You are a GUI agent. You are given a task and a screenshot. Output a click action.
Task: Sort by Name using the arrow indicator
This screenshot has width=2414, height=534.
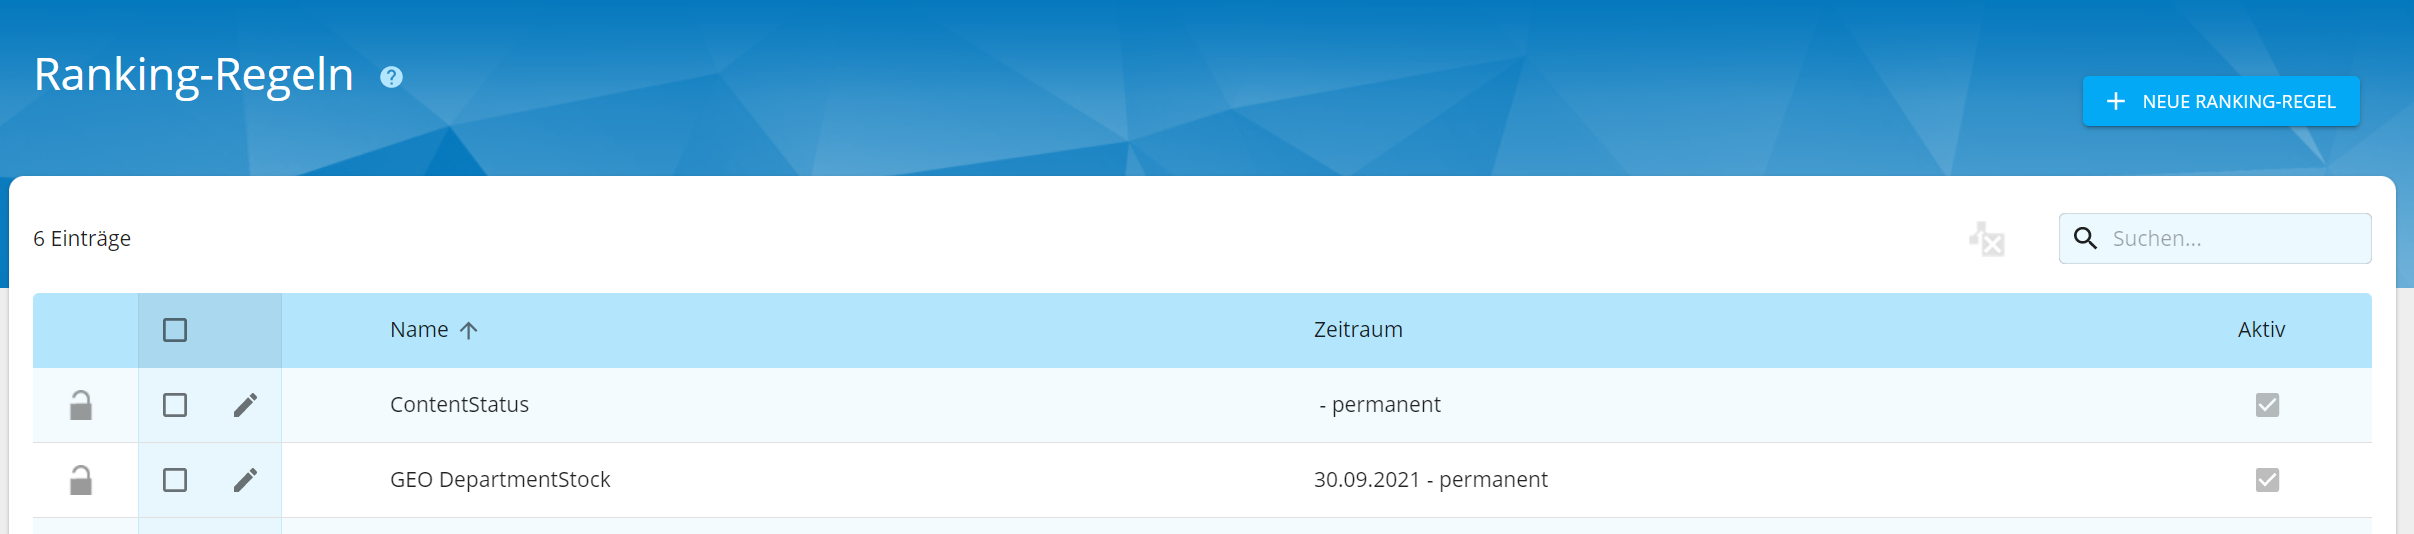click(x=468, y=330)
